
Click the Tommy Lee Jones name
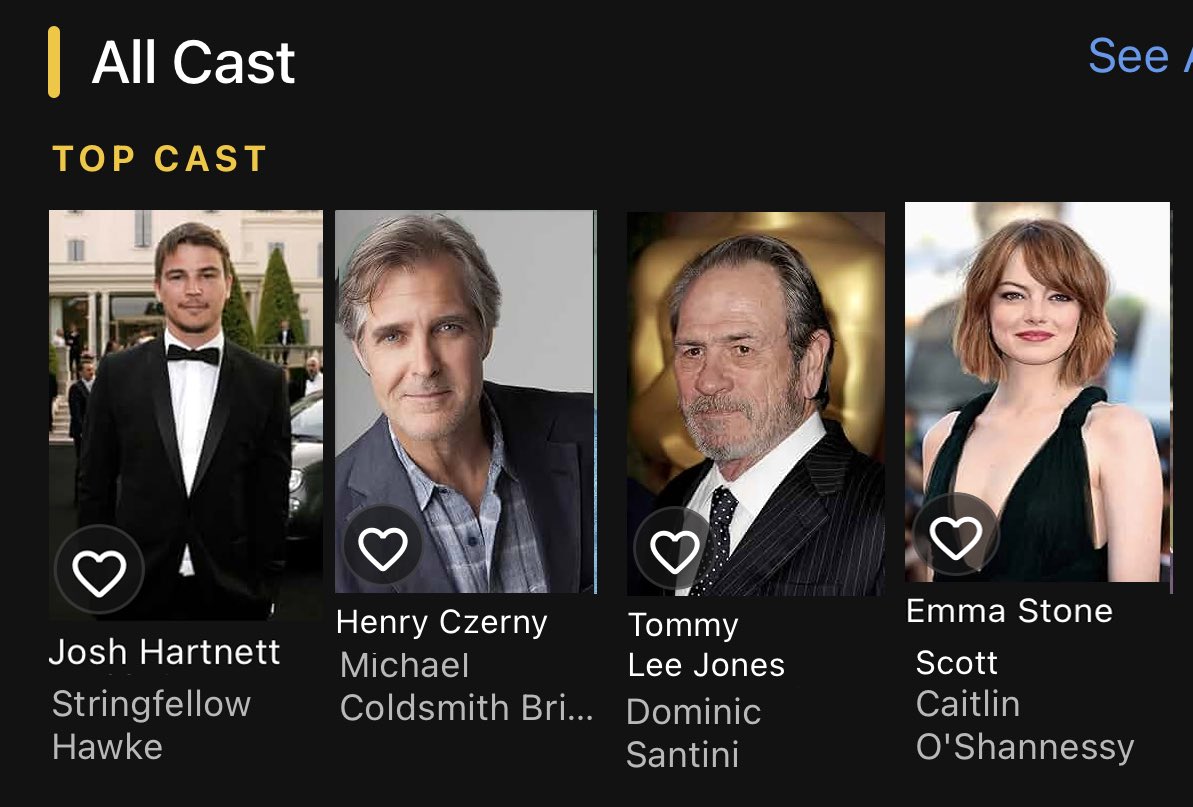coord(705,645)
